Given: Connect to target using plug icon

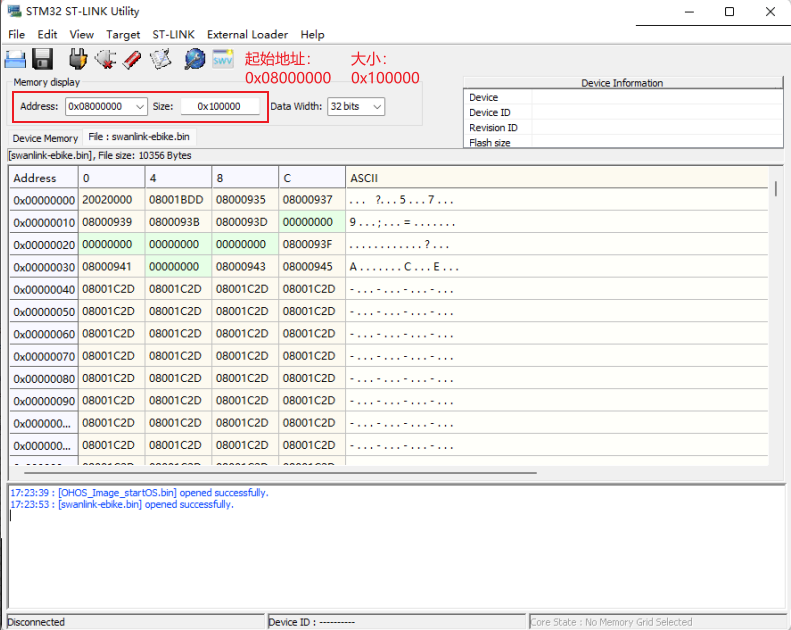Looking at the screenshot, I should (x=78, y=59).
